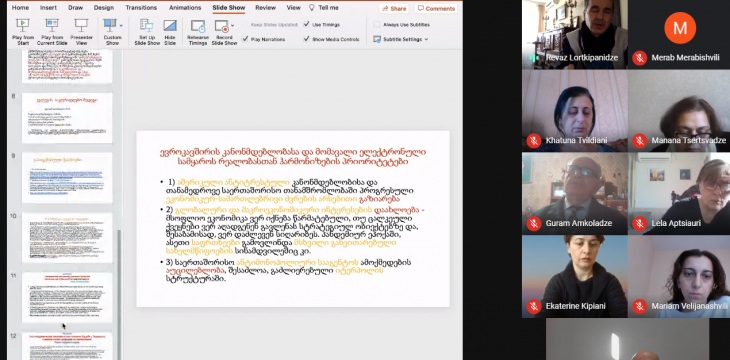The image size is (730, 360).
Task: Enable Always Use Subtitles checkbox
Action: point(377,25)
